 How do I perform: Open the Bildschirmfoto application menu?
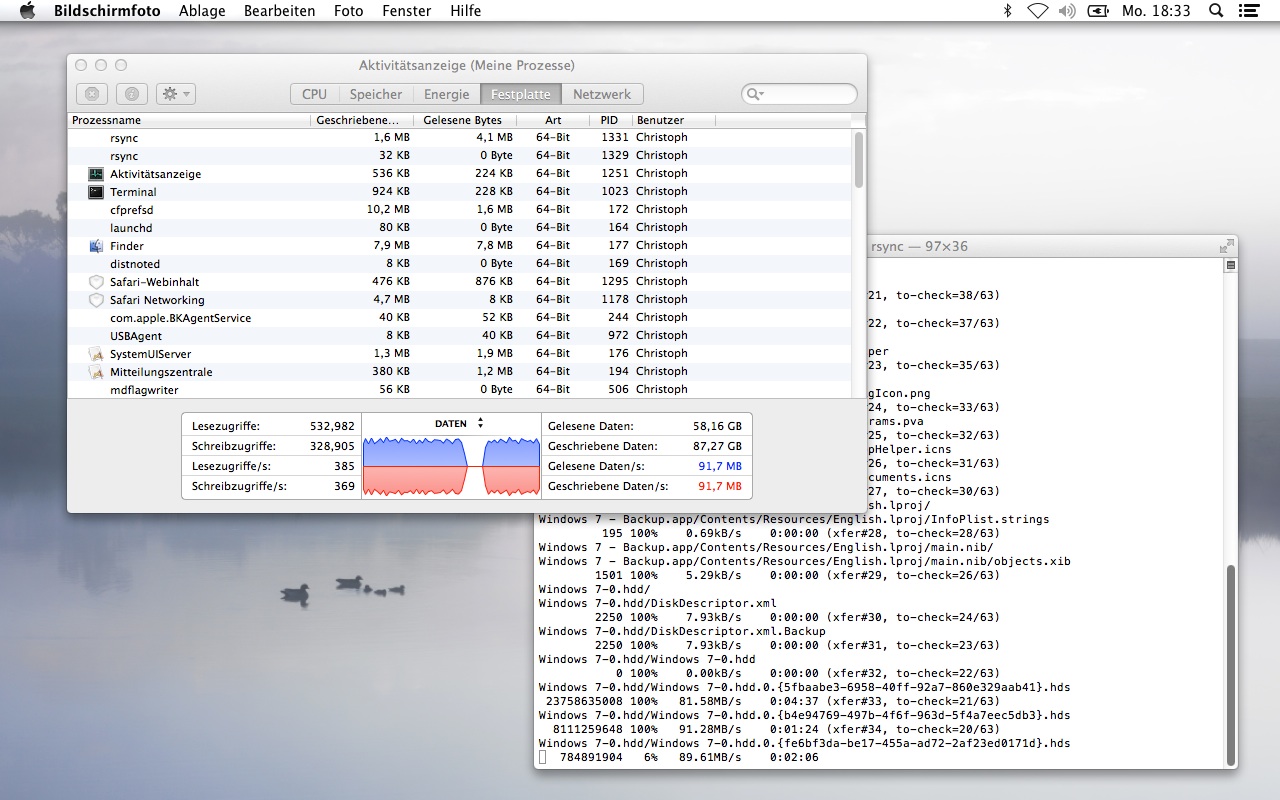[107, 11]
